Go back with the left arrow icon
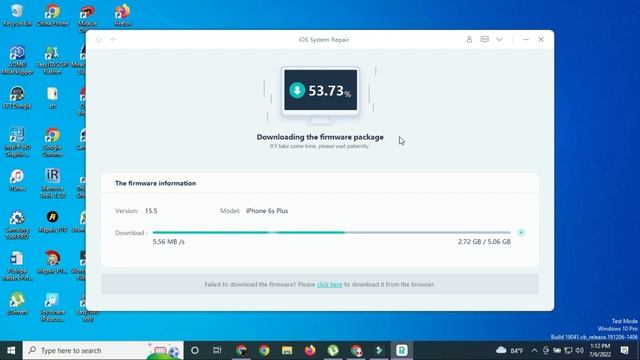This screenshot has height=360, width=640. coord(113,40)
